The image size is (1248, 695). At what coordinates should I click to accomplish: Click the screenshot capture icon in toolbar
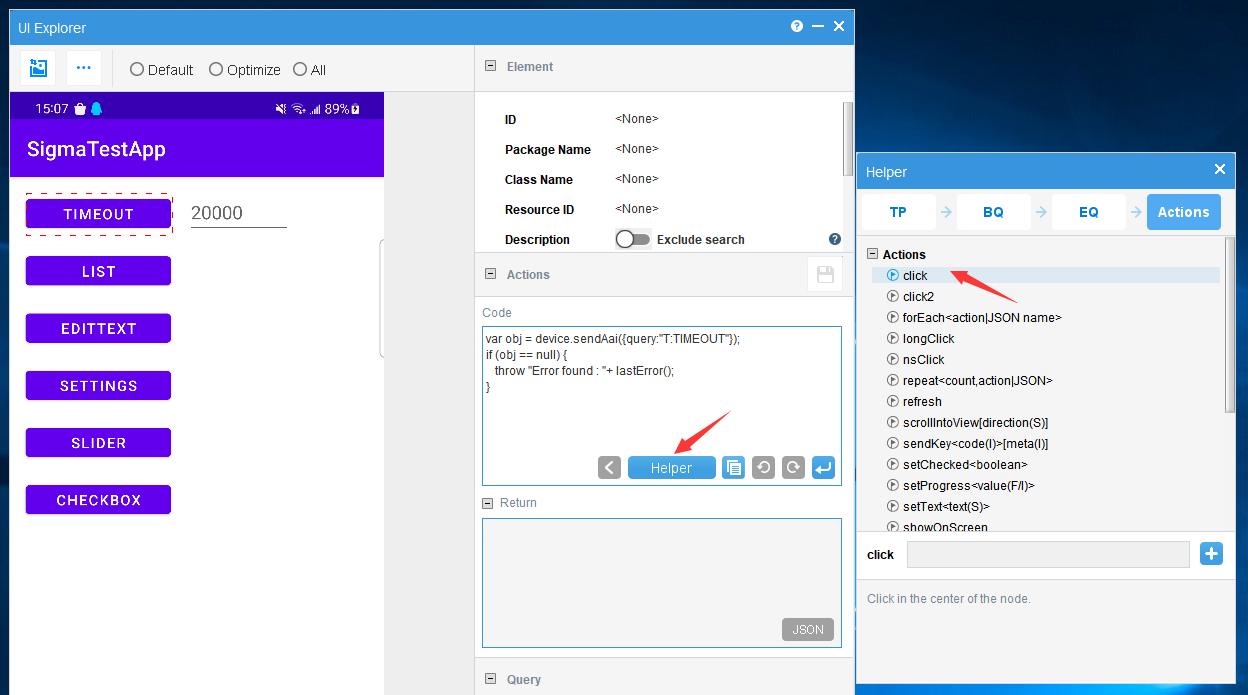[38, 68]
